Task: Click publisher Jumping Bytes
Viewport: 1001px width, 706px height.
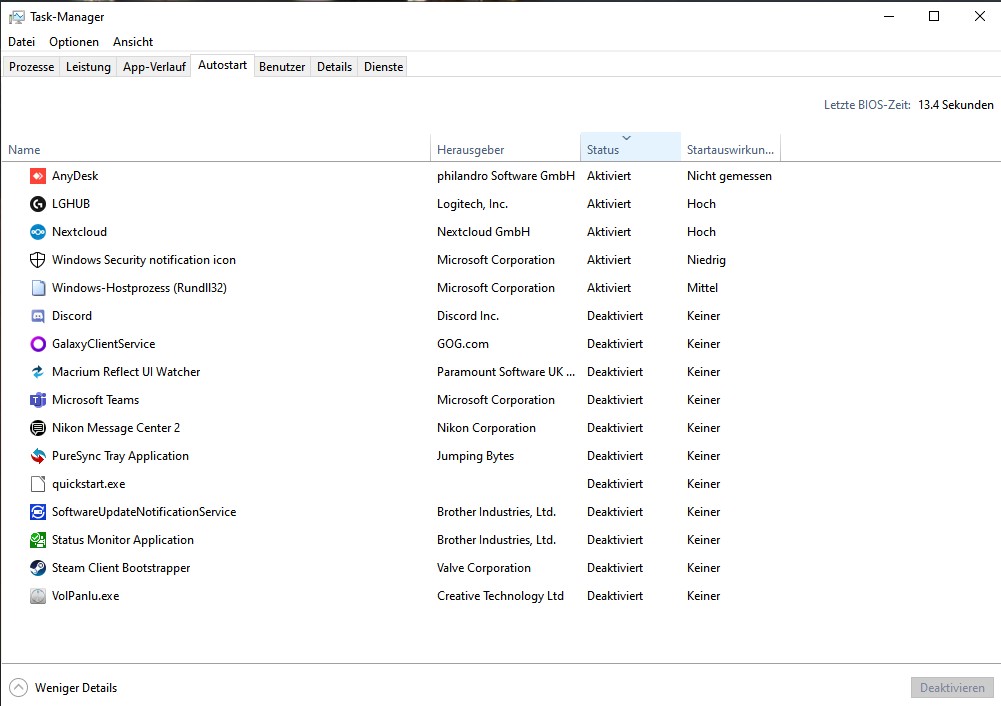Action: click(475, 456)
